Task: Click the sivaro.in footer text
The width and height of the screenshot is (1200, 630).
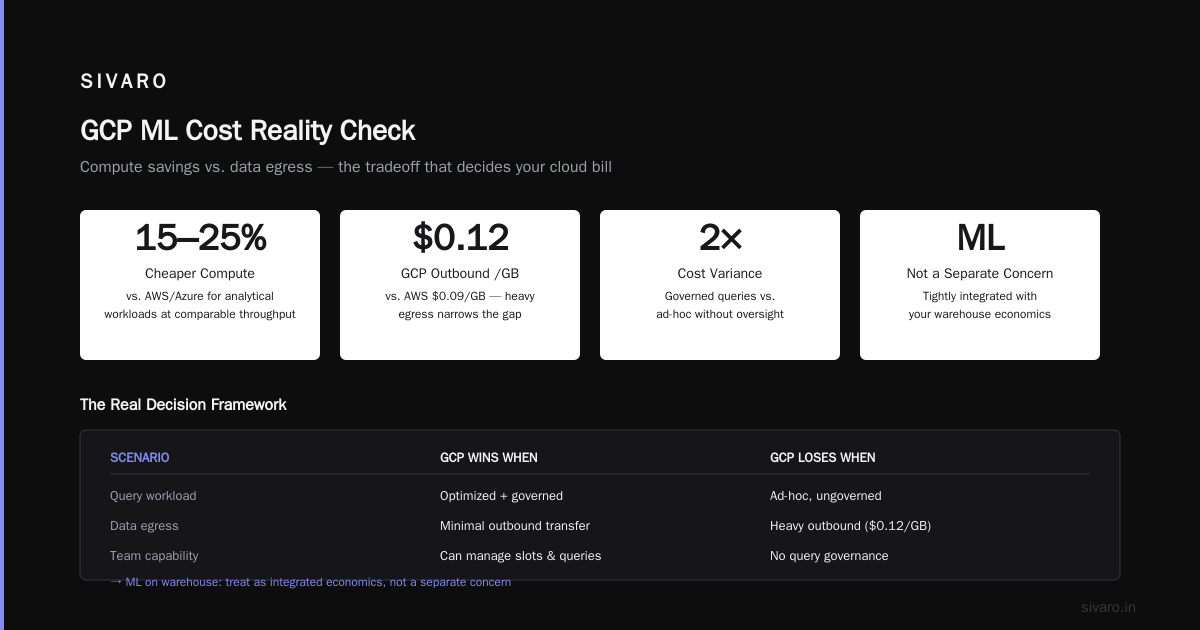Action: [1109, 607]
